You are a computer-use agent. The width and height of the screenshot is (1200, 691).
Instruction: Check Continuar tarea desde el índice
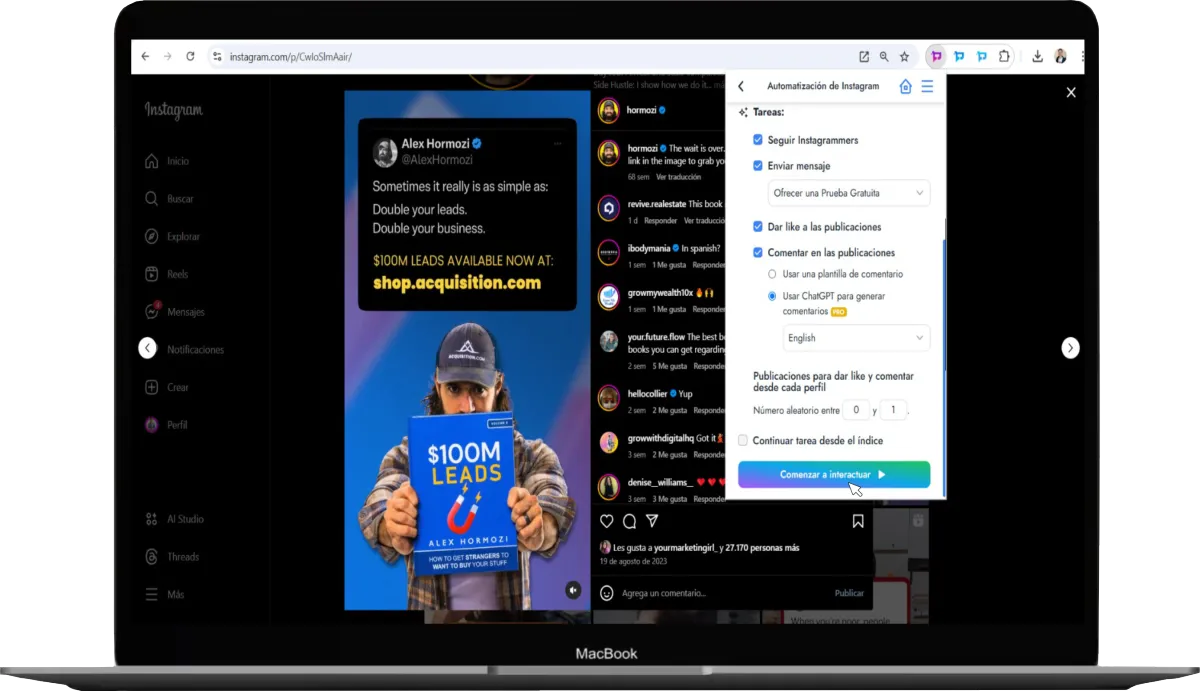click(743, 440)
